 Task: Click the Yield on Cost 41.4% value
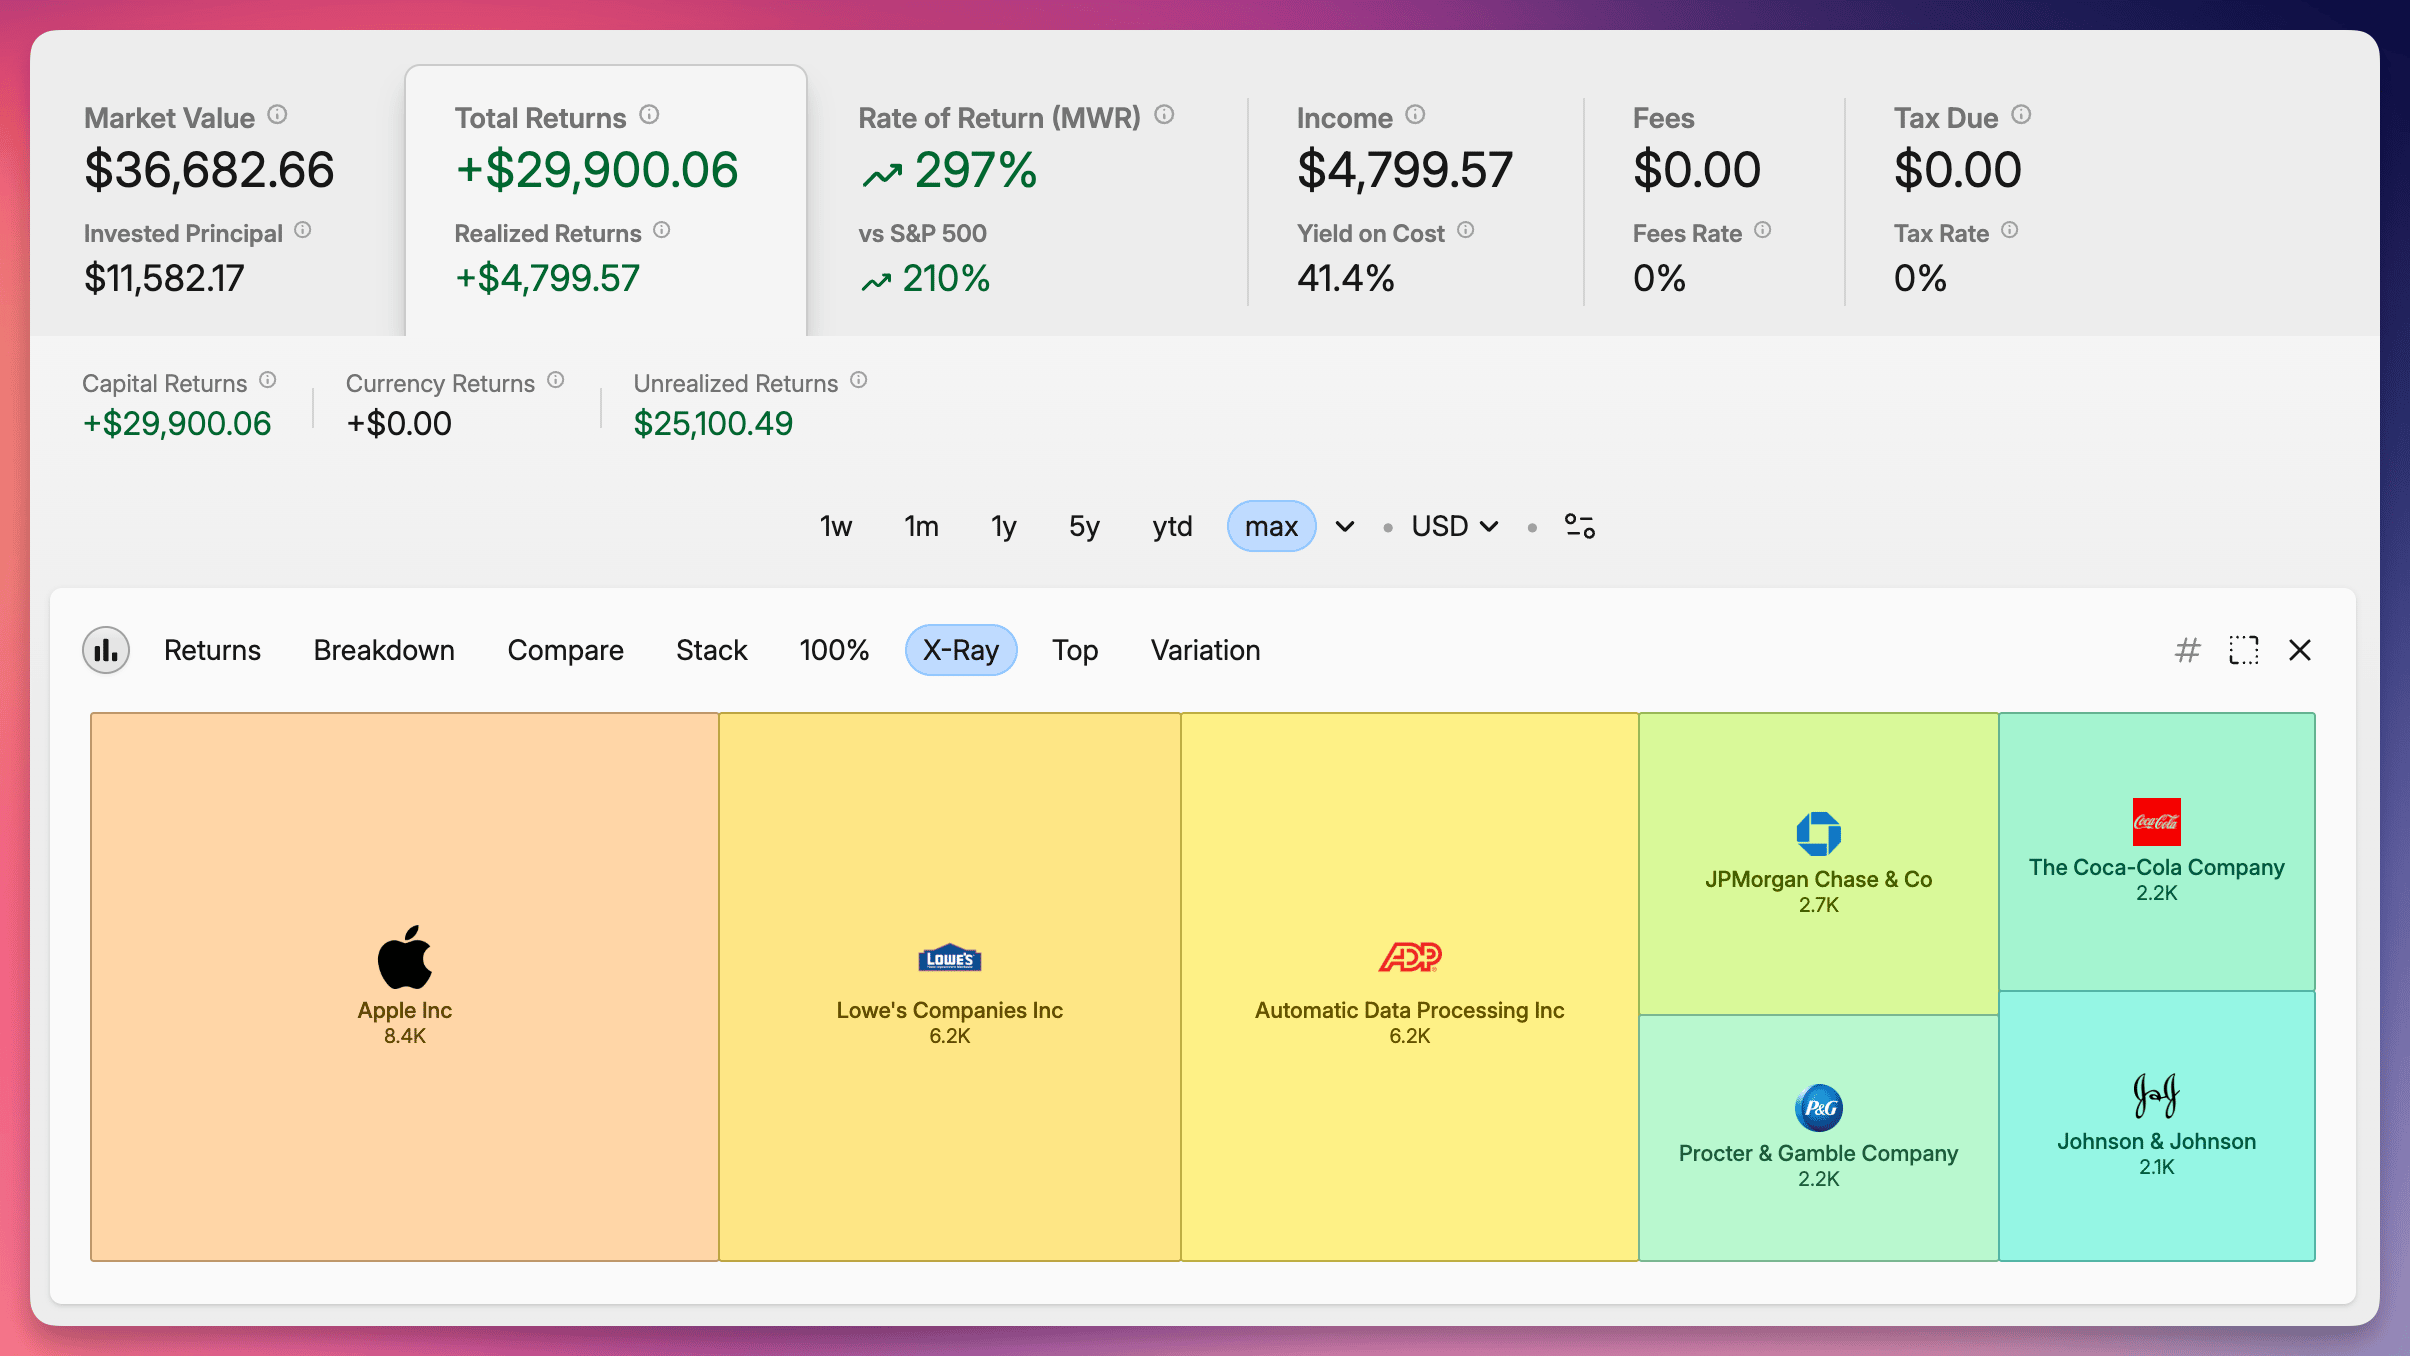[1346, 279]
